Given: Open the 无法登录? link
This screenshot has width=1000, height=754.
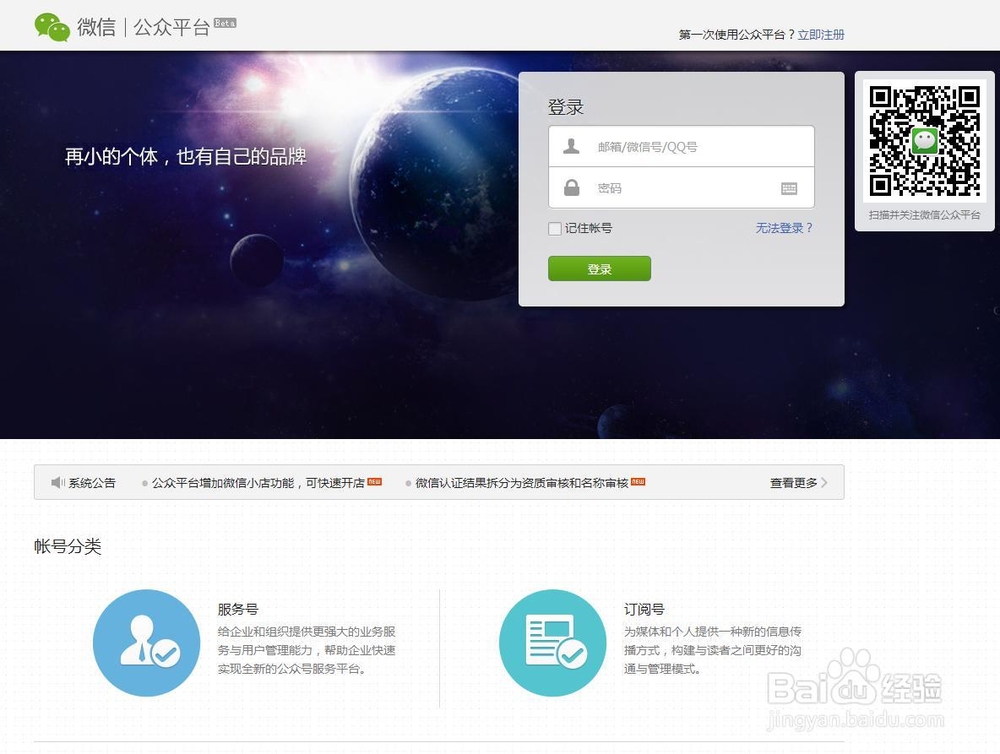Looking at the screenshot, I should 784,228.
